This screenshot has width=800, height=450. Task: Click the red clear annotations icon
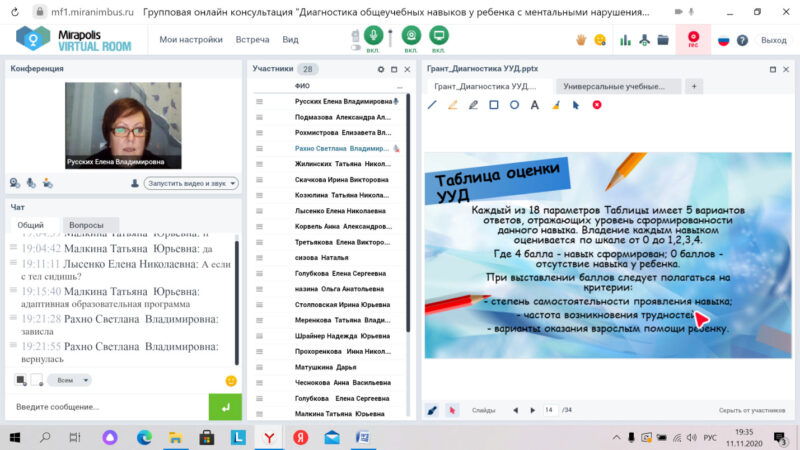point(597,105)
